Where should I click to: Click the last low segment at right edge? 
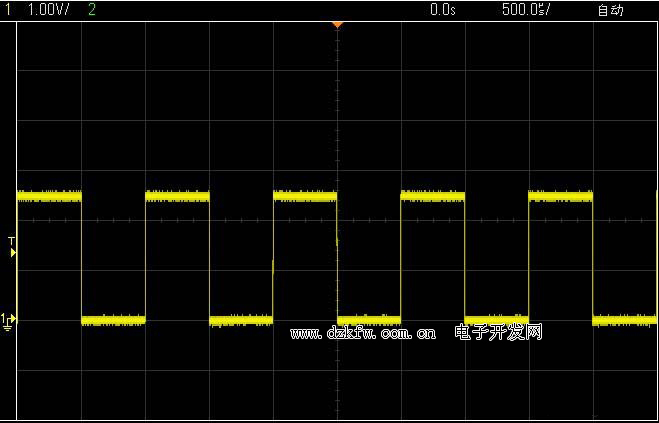(x=625, y=320)
